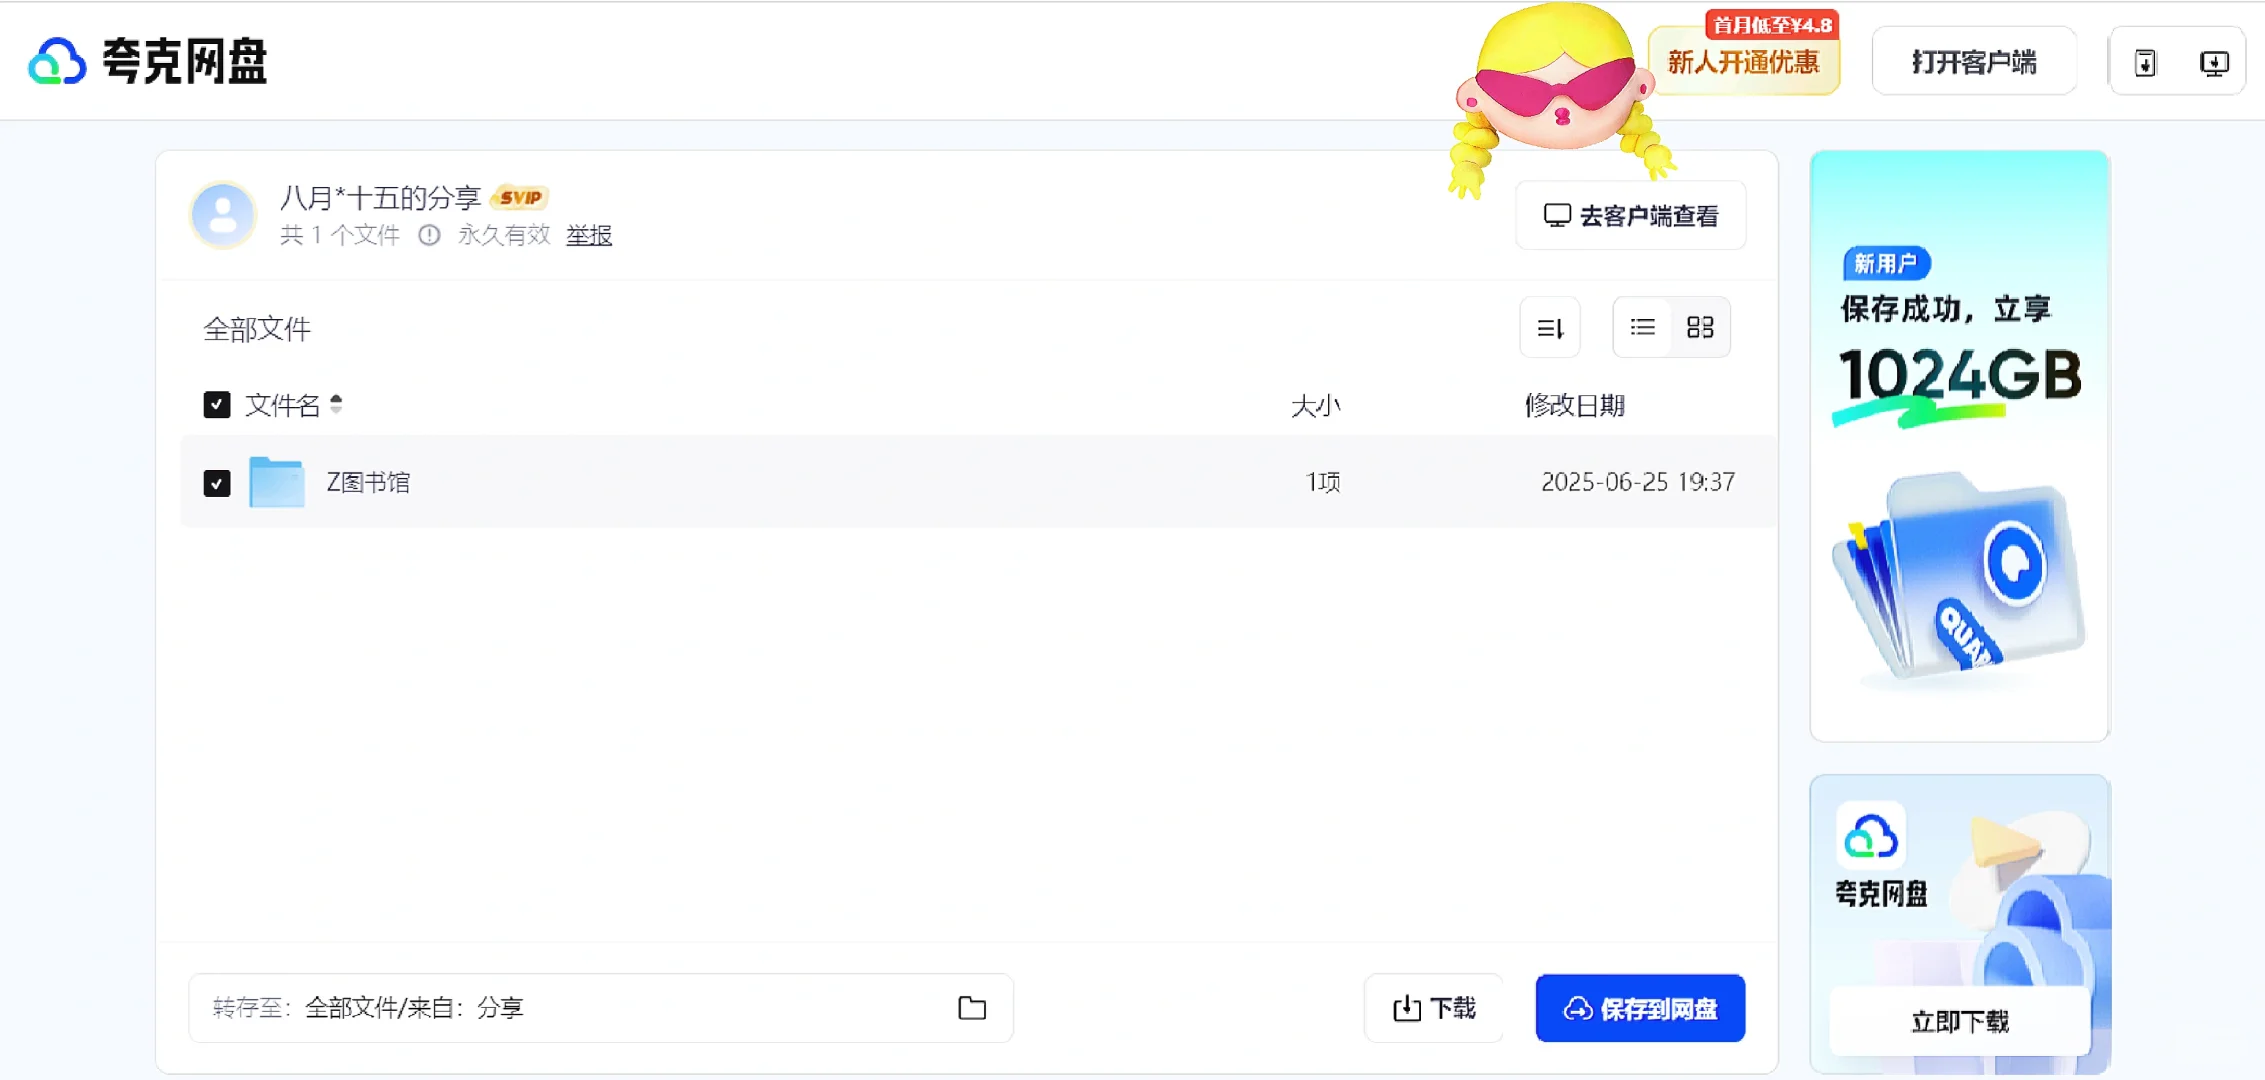Click the validity info icon
Screen dimensions: 2265x1080
[x=429, y=235]
